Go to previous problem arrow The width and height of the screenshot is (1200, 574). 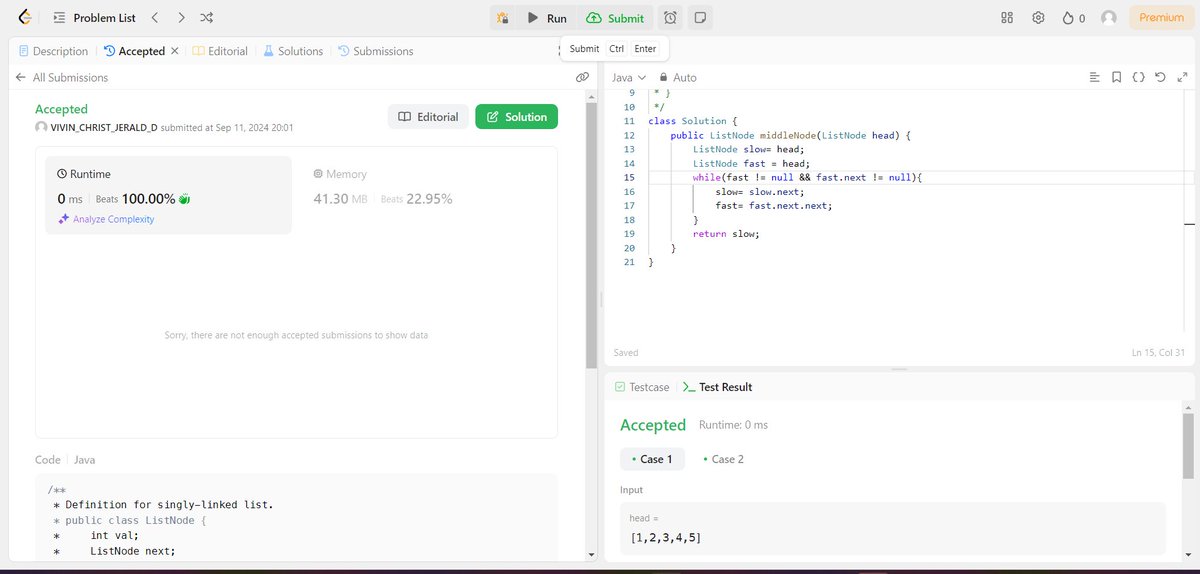[154, 18]
